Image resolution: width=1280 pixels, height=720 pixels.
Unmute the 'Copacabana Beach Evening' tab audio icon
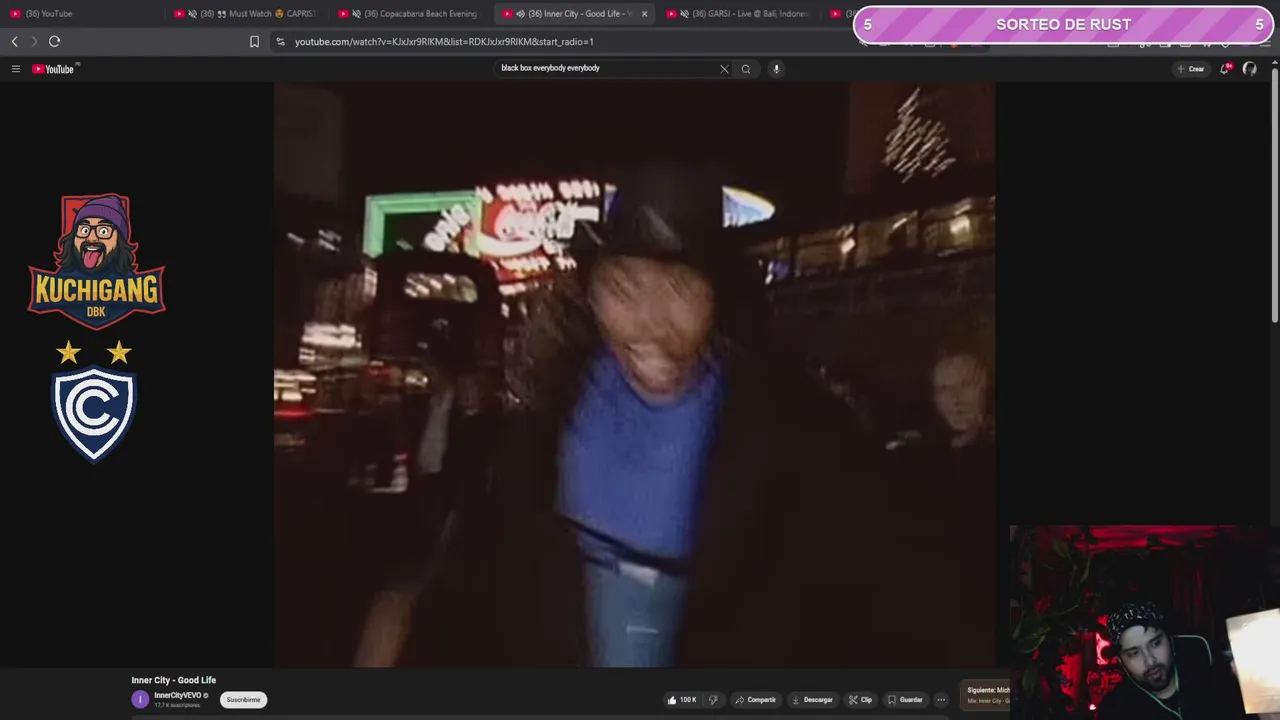(356, 14)
